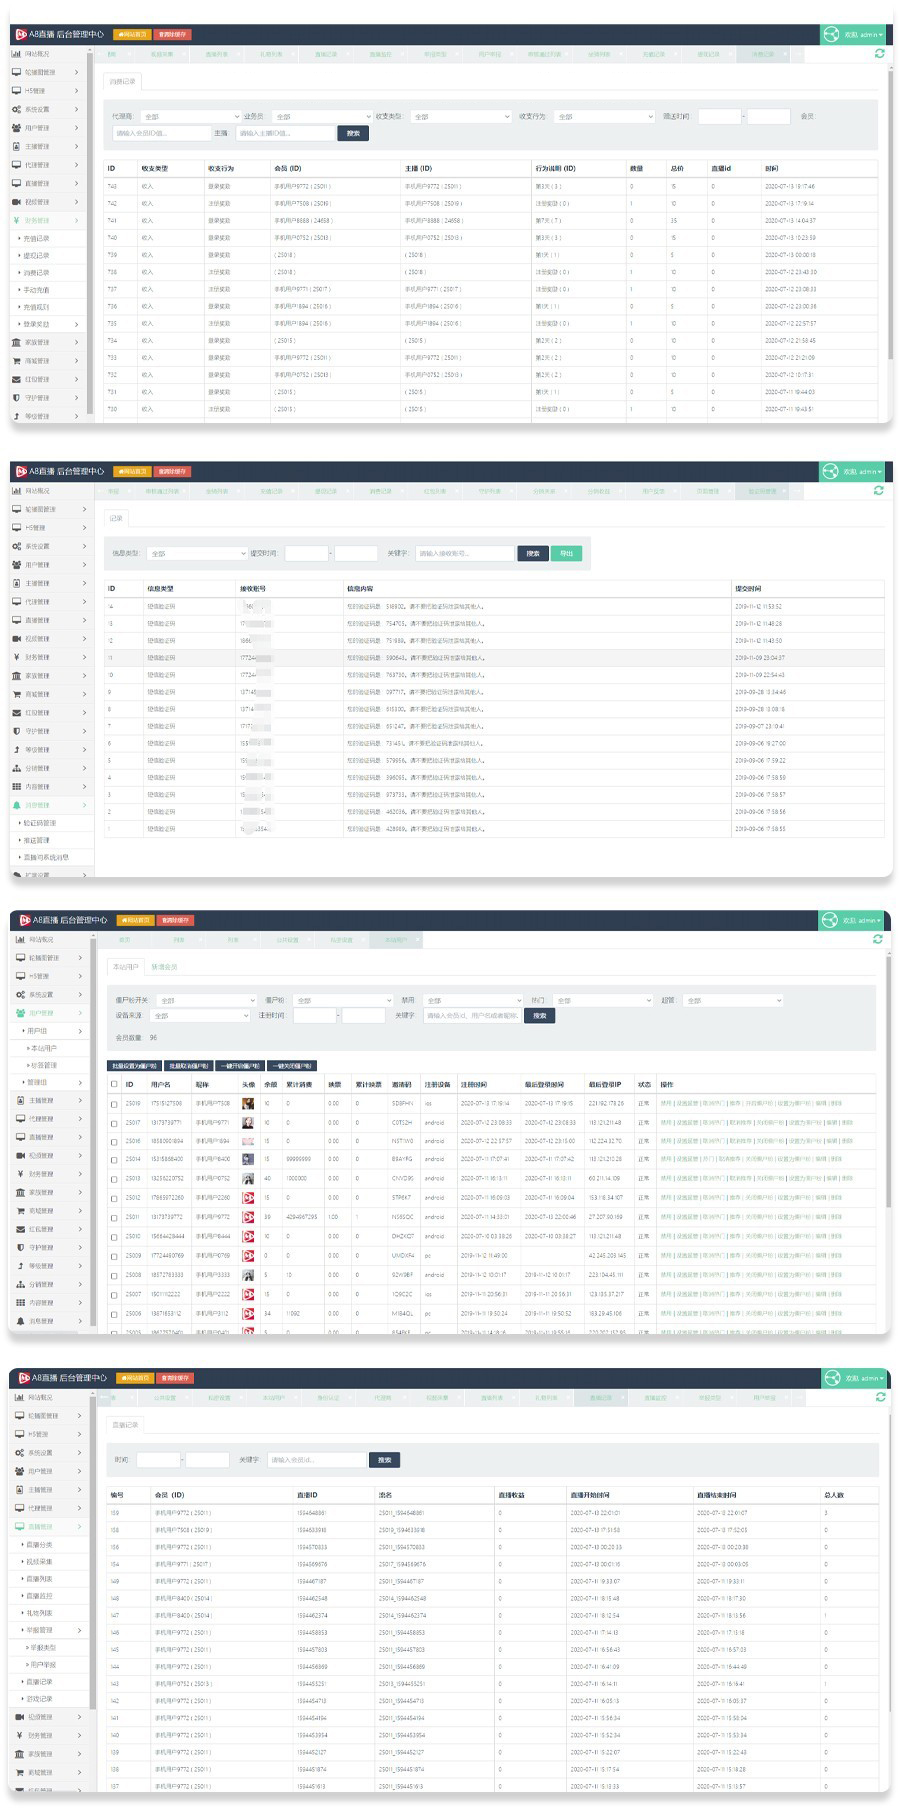900x1811 pixels.
Task: Tick select-all checkbox in users table header
Action: 114,1084
